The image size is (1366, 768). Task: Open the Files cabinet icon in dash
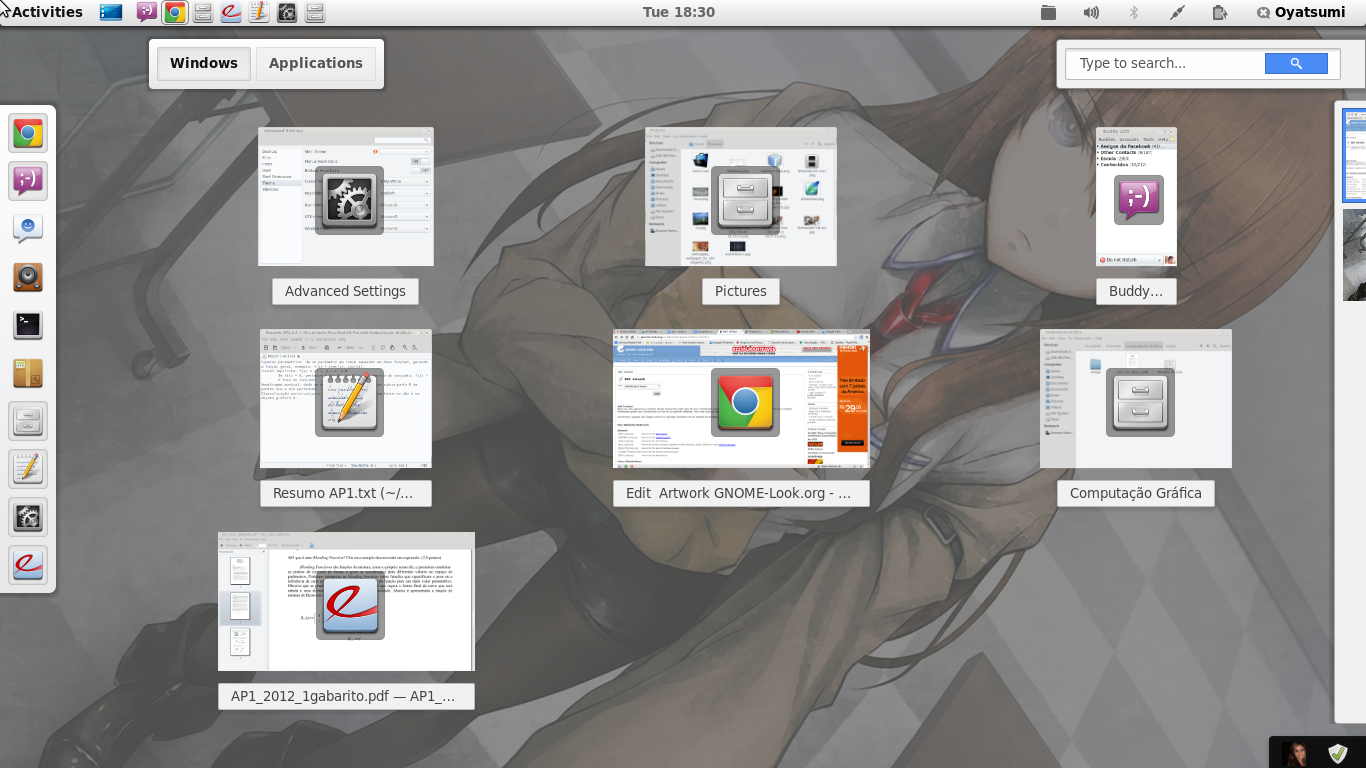28,421
